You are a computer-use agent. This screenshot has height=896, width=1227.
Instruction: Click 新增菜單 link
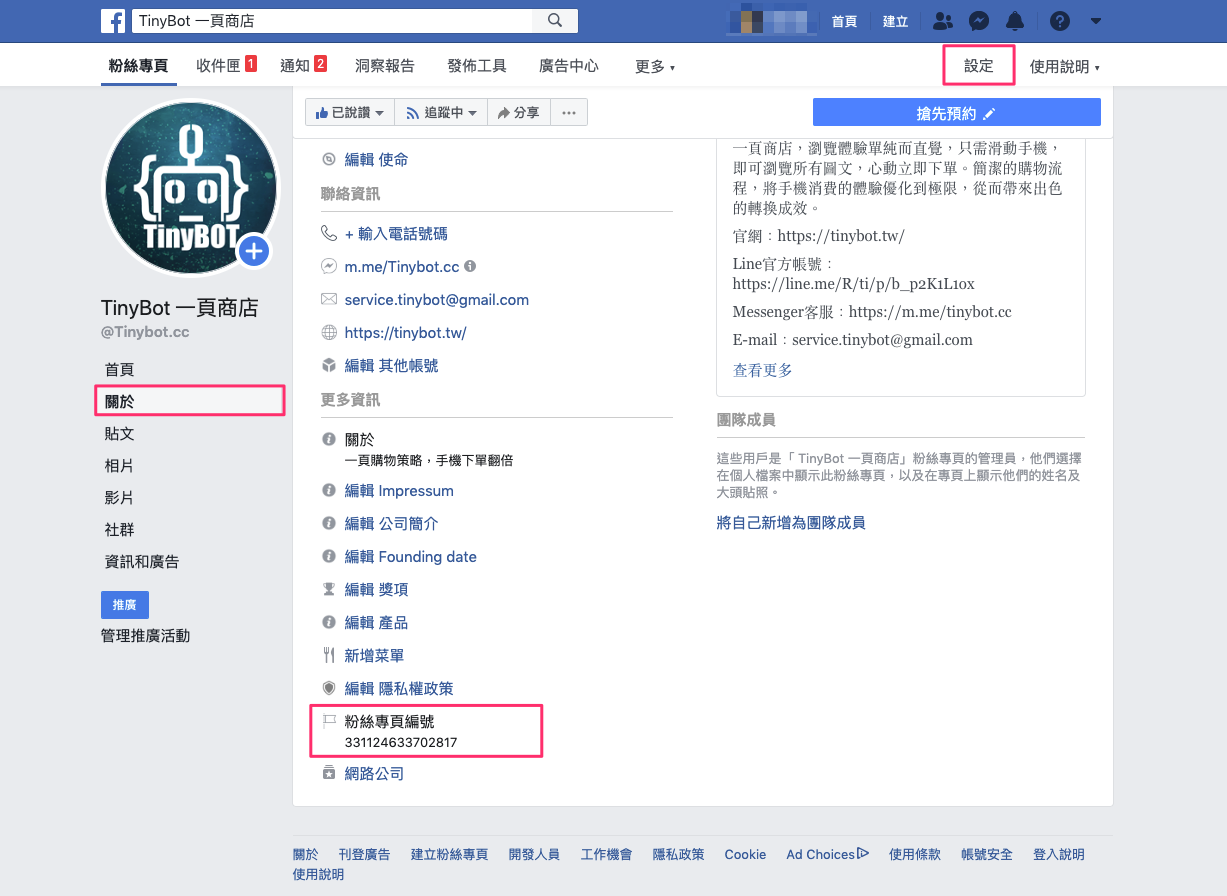pyautogui.click(x=374, y=656)
